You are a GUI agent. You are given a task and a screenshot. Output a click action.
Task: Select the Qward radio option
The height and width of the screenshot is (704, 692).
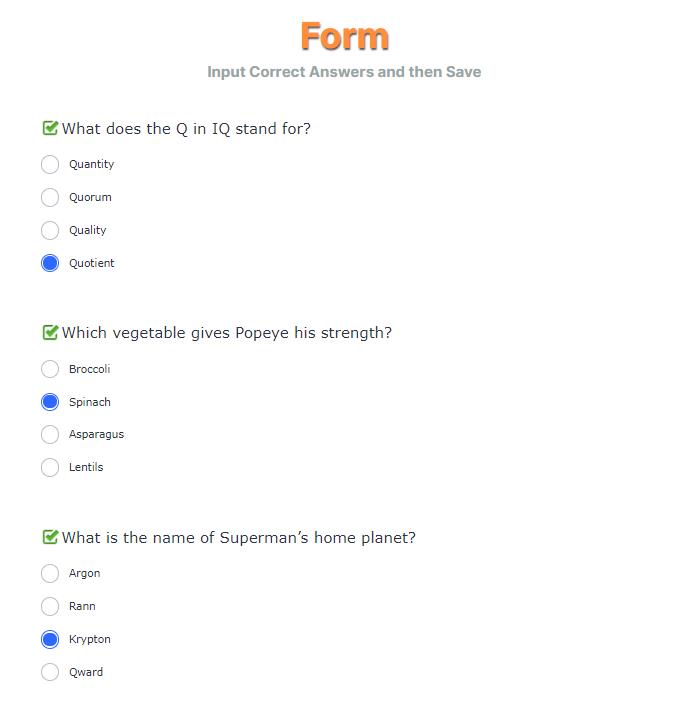coord(50,672)
